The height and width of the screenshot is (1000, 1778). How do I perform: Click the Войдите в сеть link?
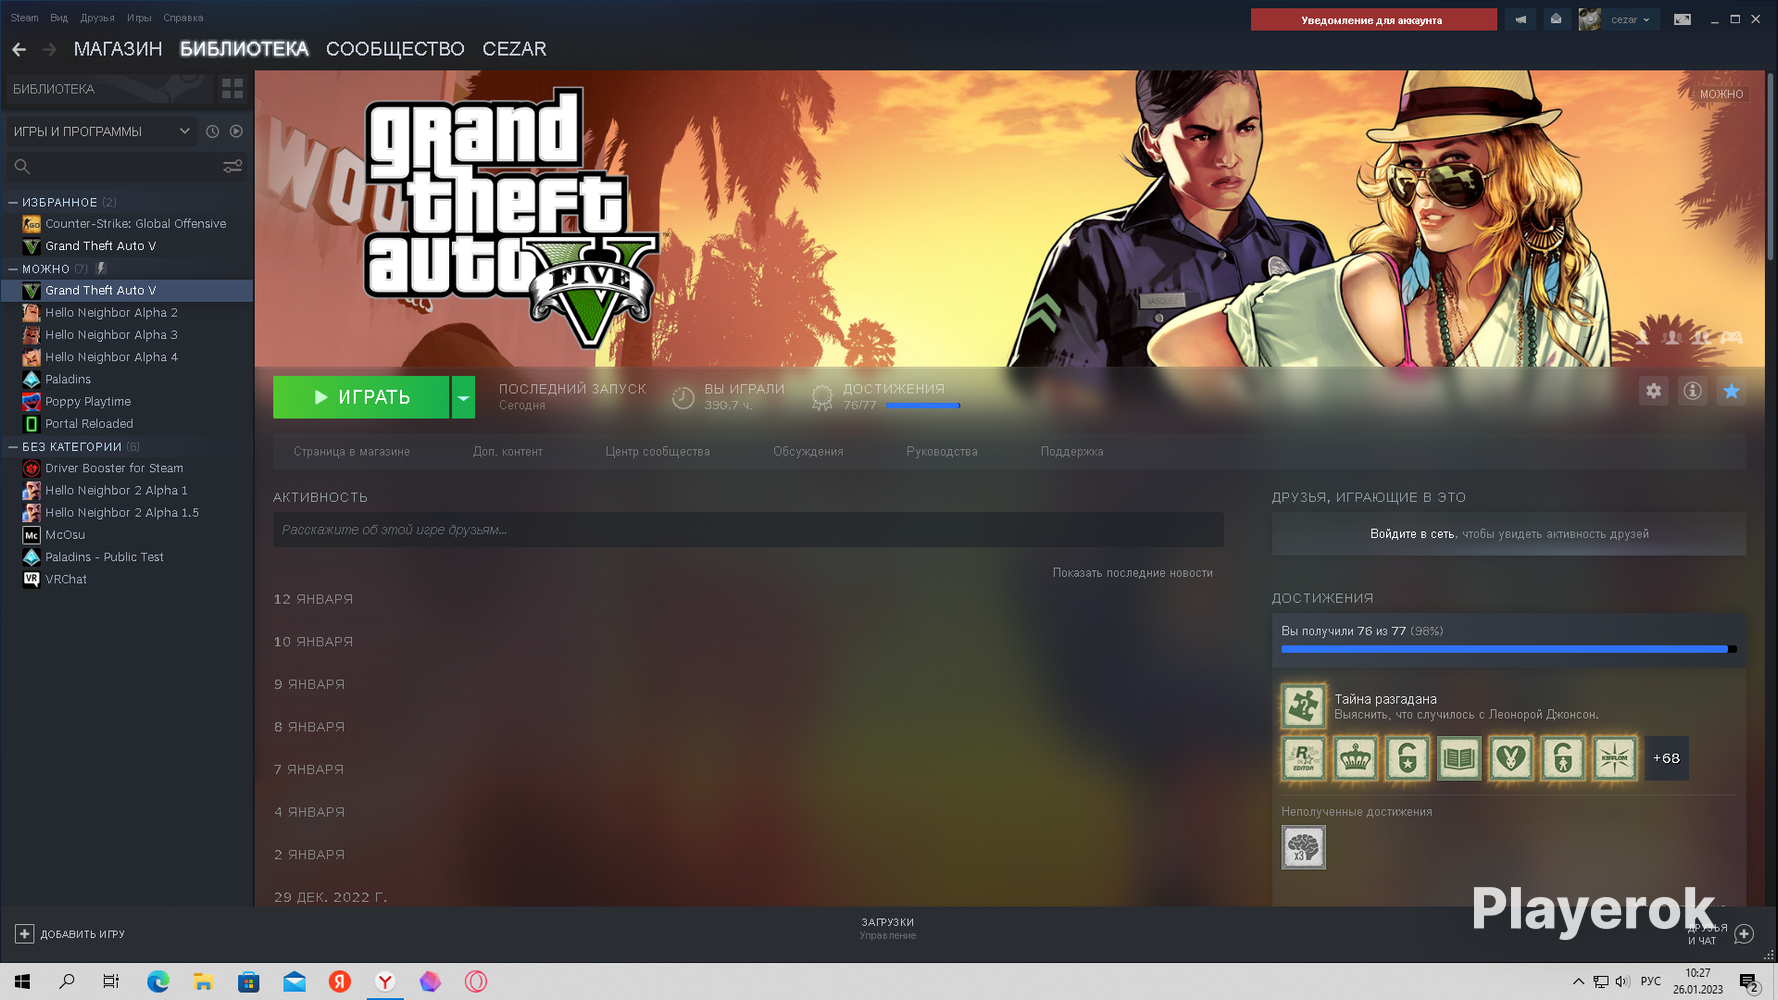point(1413,534)
